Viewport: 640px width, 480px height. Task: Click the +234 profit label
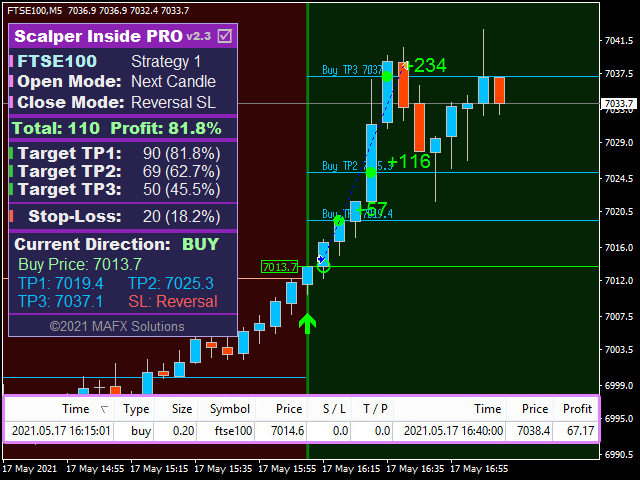[427, 65]
